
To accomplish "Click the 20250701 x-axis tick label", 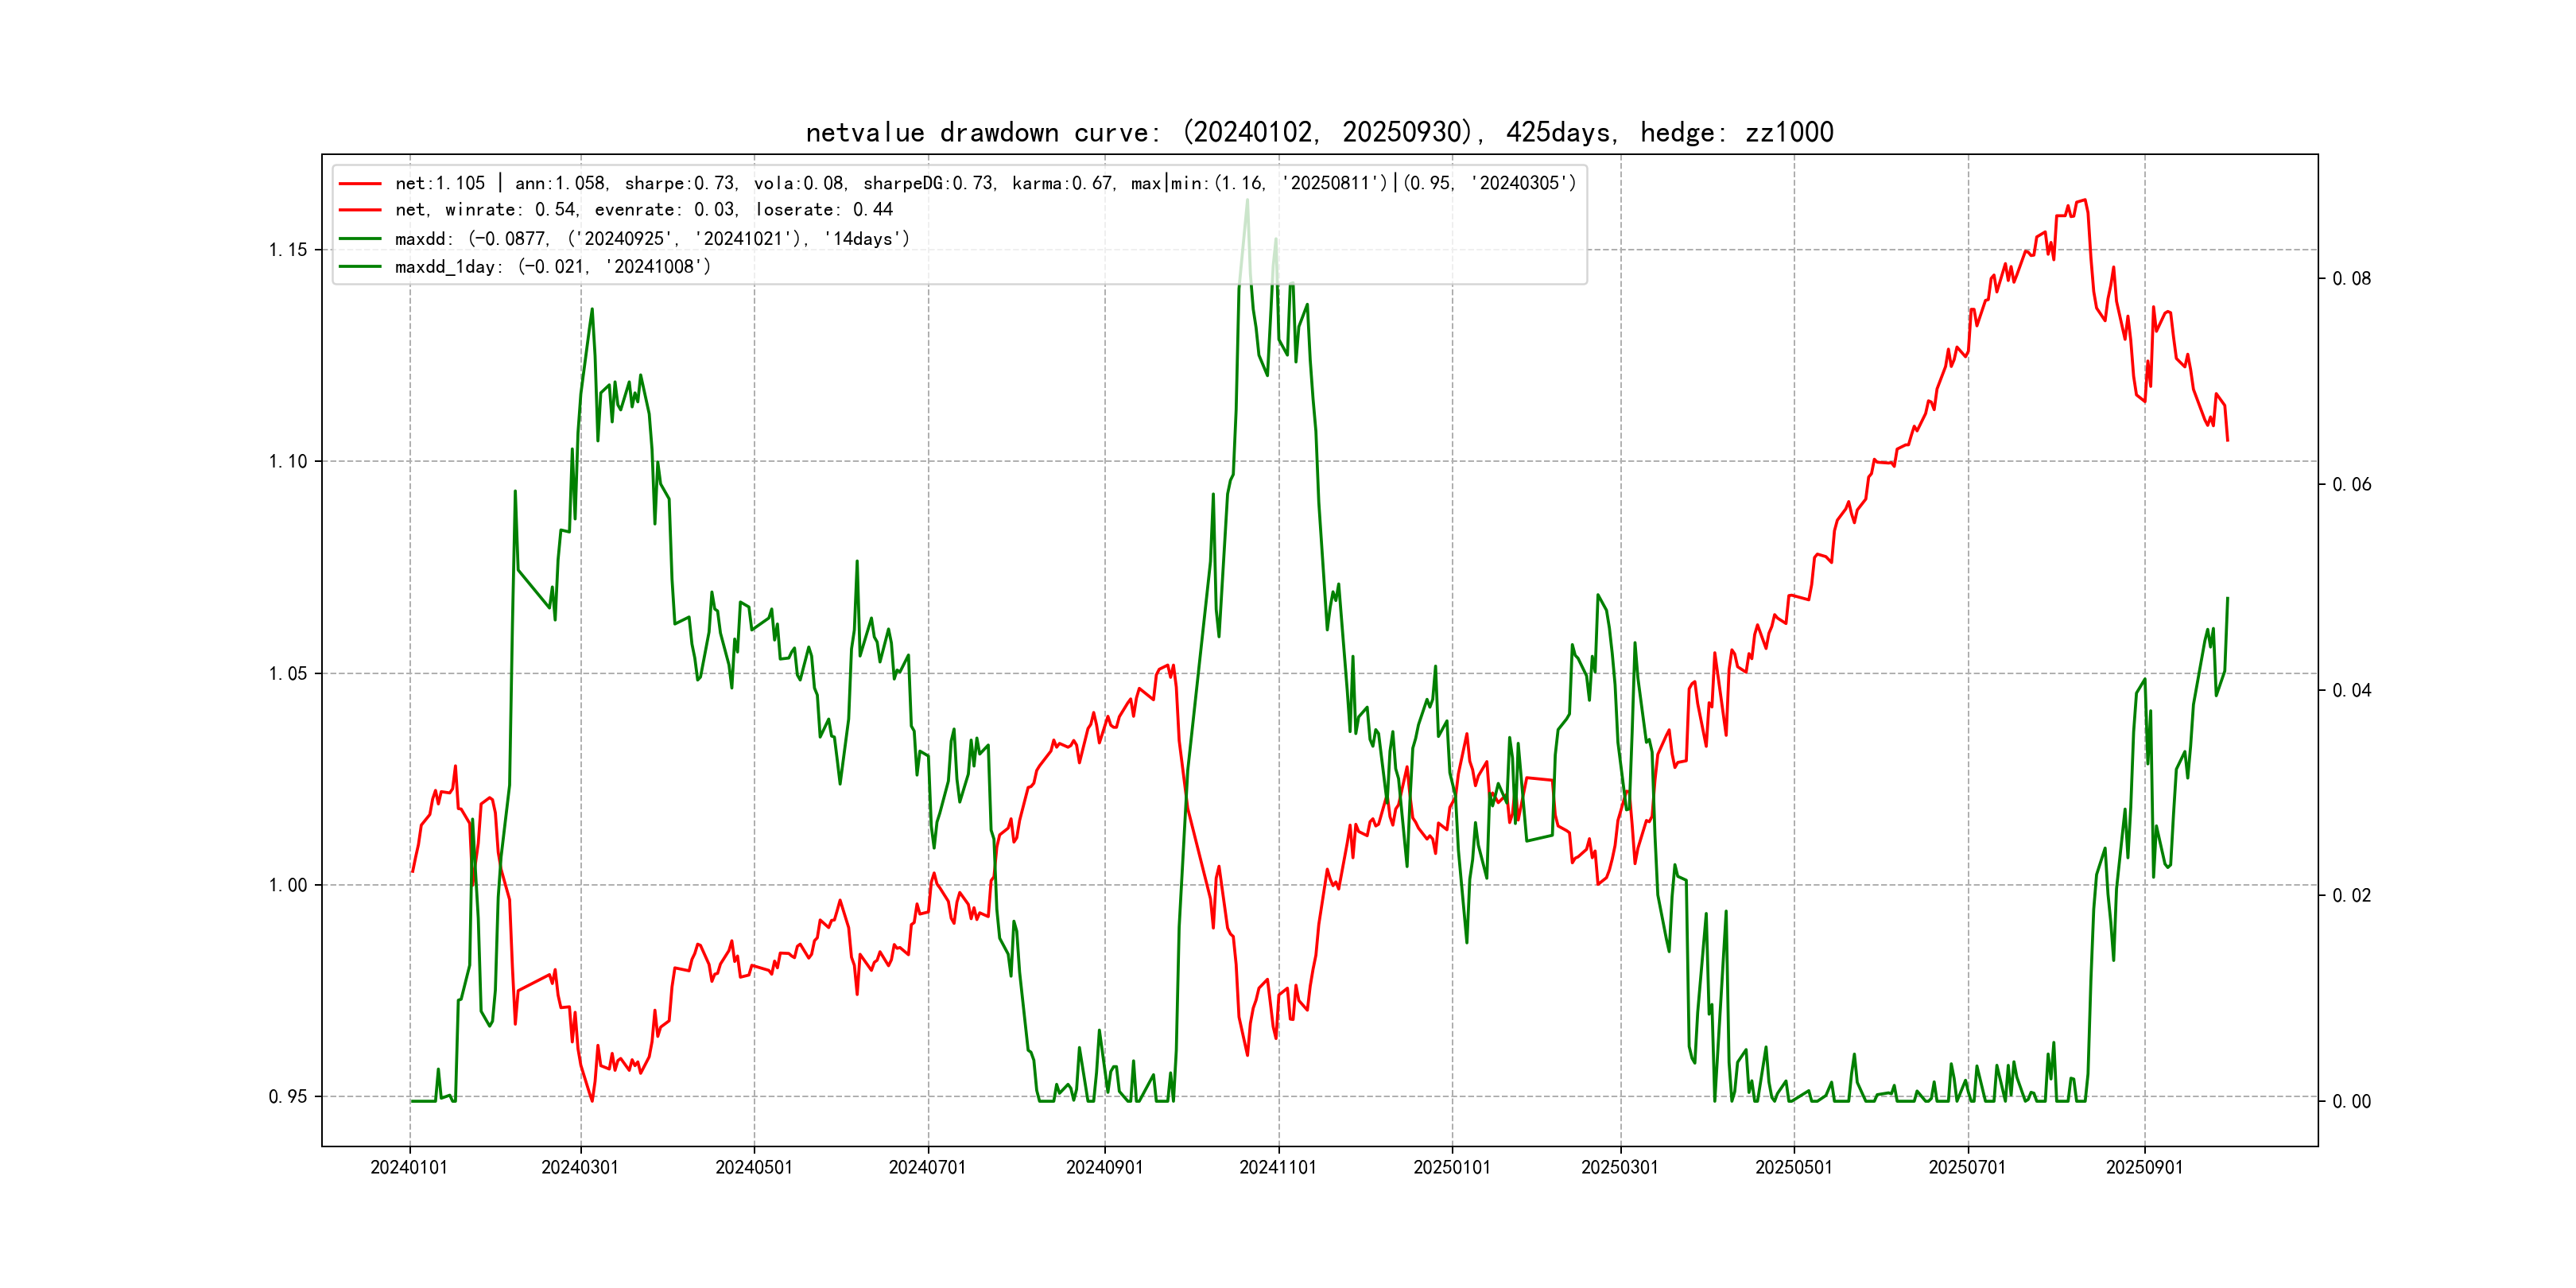I will click(x=1967, y=1168).
